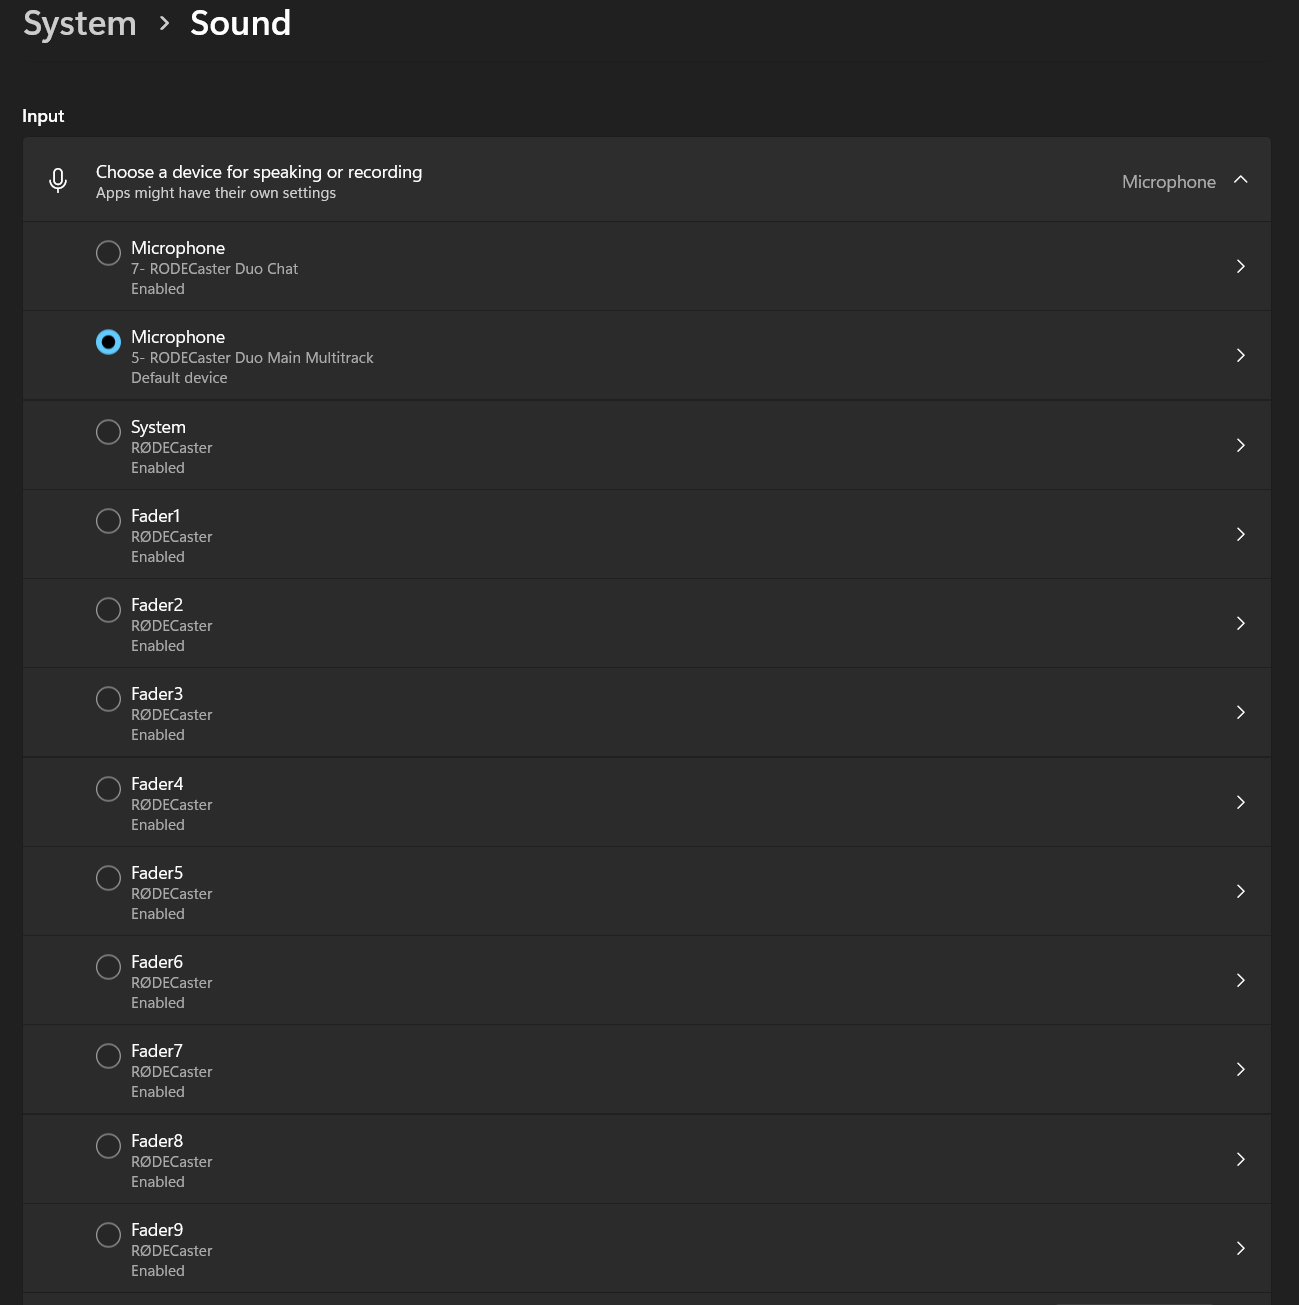Select RODECaster Duo Chat microphone radio button
The height and width of the screenshot is (1305, 1299).
point(108,253)
